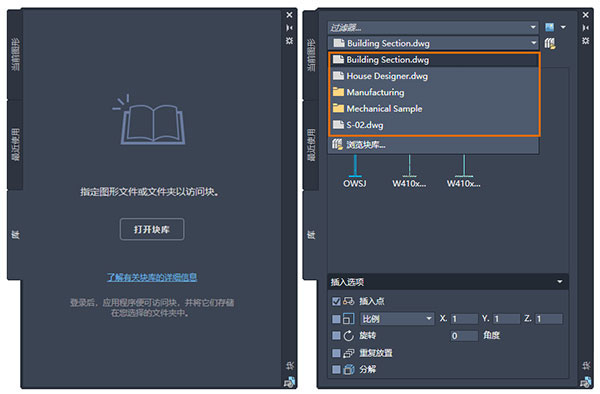The height and width of the screenshot is (394, 600).
Task: Click the 角度 rotation angle field
Action: click(x=464, y=336)
